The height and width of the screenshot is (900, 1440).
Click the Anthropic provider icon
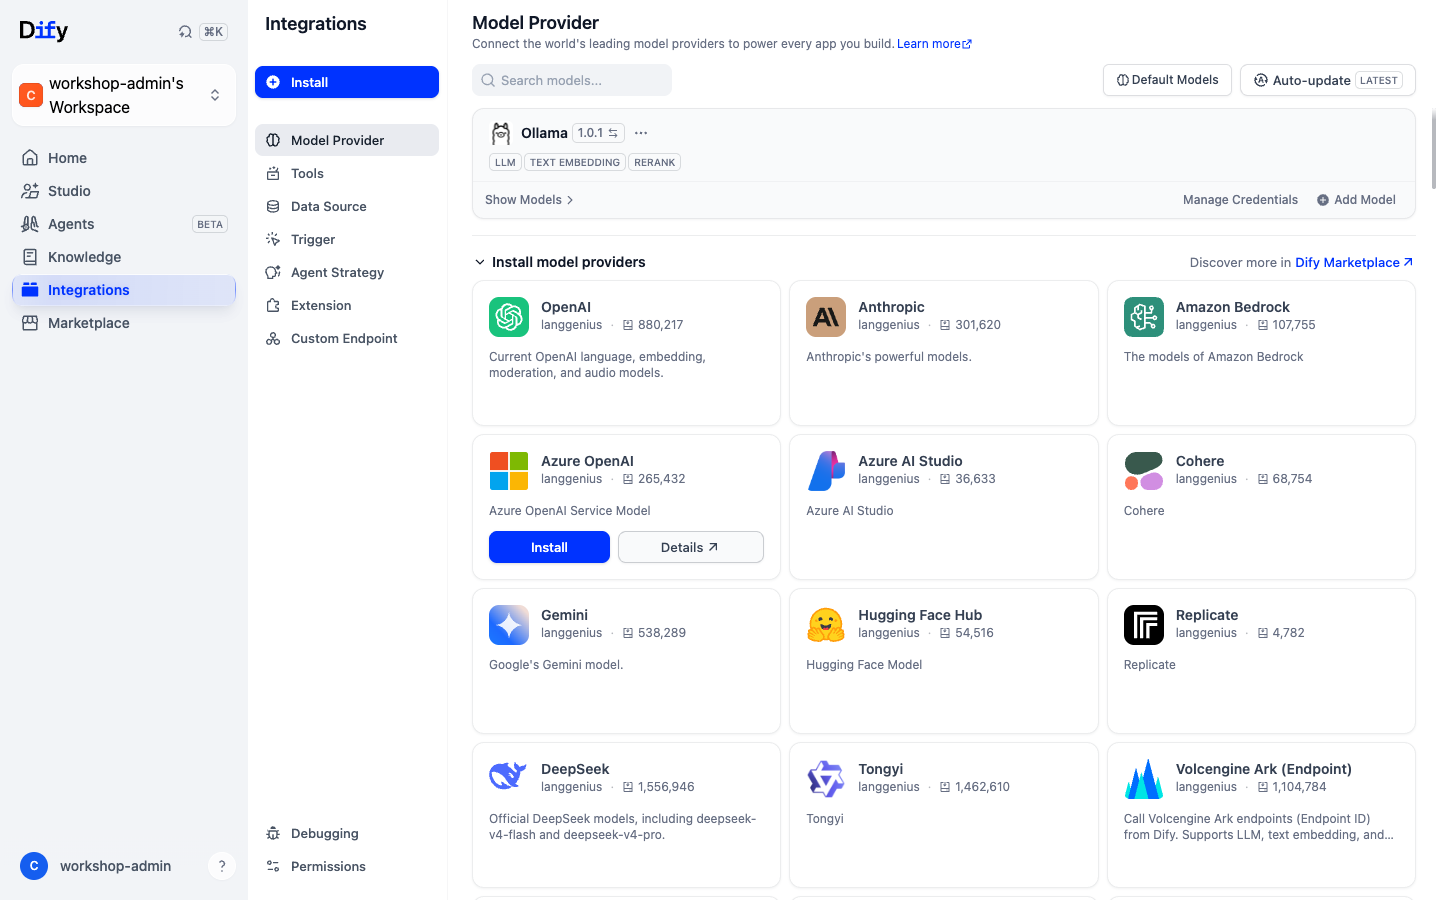[826, 317]
